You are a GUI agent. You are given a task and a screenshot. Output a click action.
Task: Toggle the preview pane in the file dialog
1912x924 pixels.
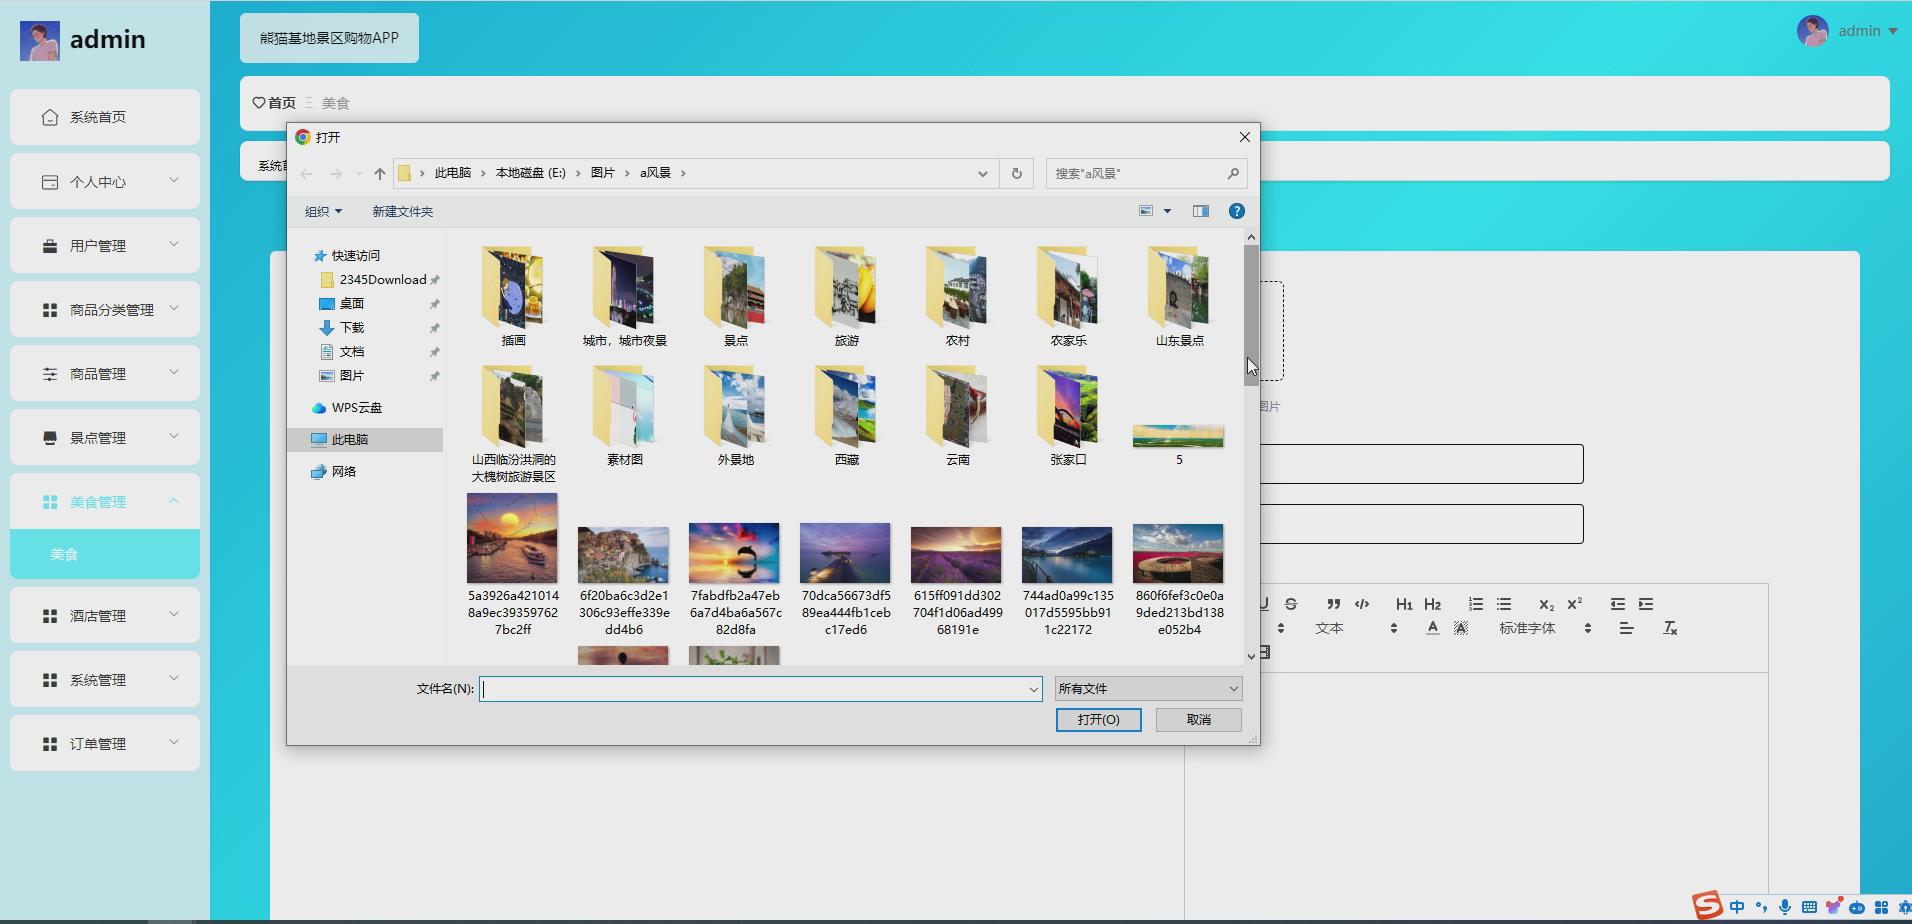tap(1199, 210)
